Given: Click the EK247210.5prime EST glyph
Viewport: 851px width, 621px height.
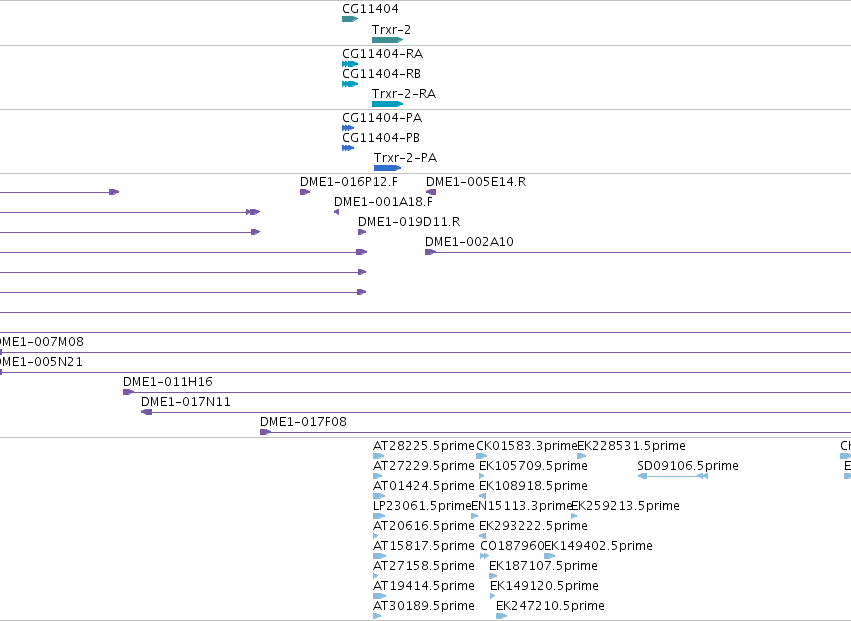Looking at the screenshot, I should pyautogui.click(x=501, y=616).
